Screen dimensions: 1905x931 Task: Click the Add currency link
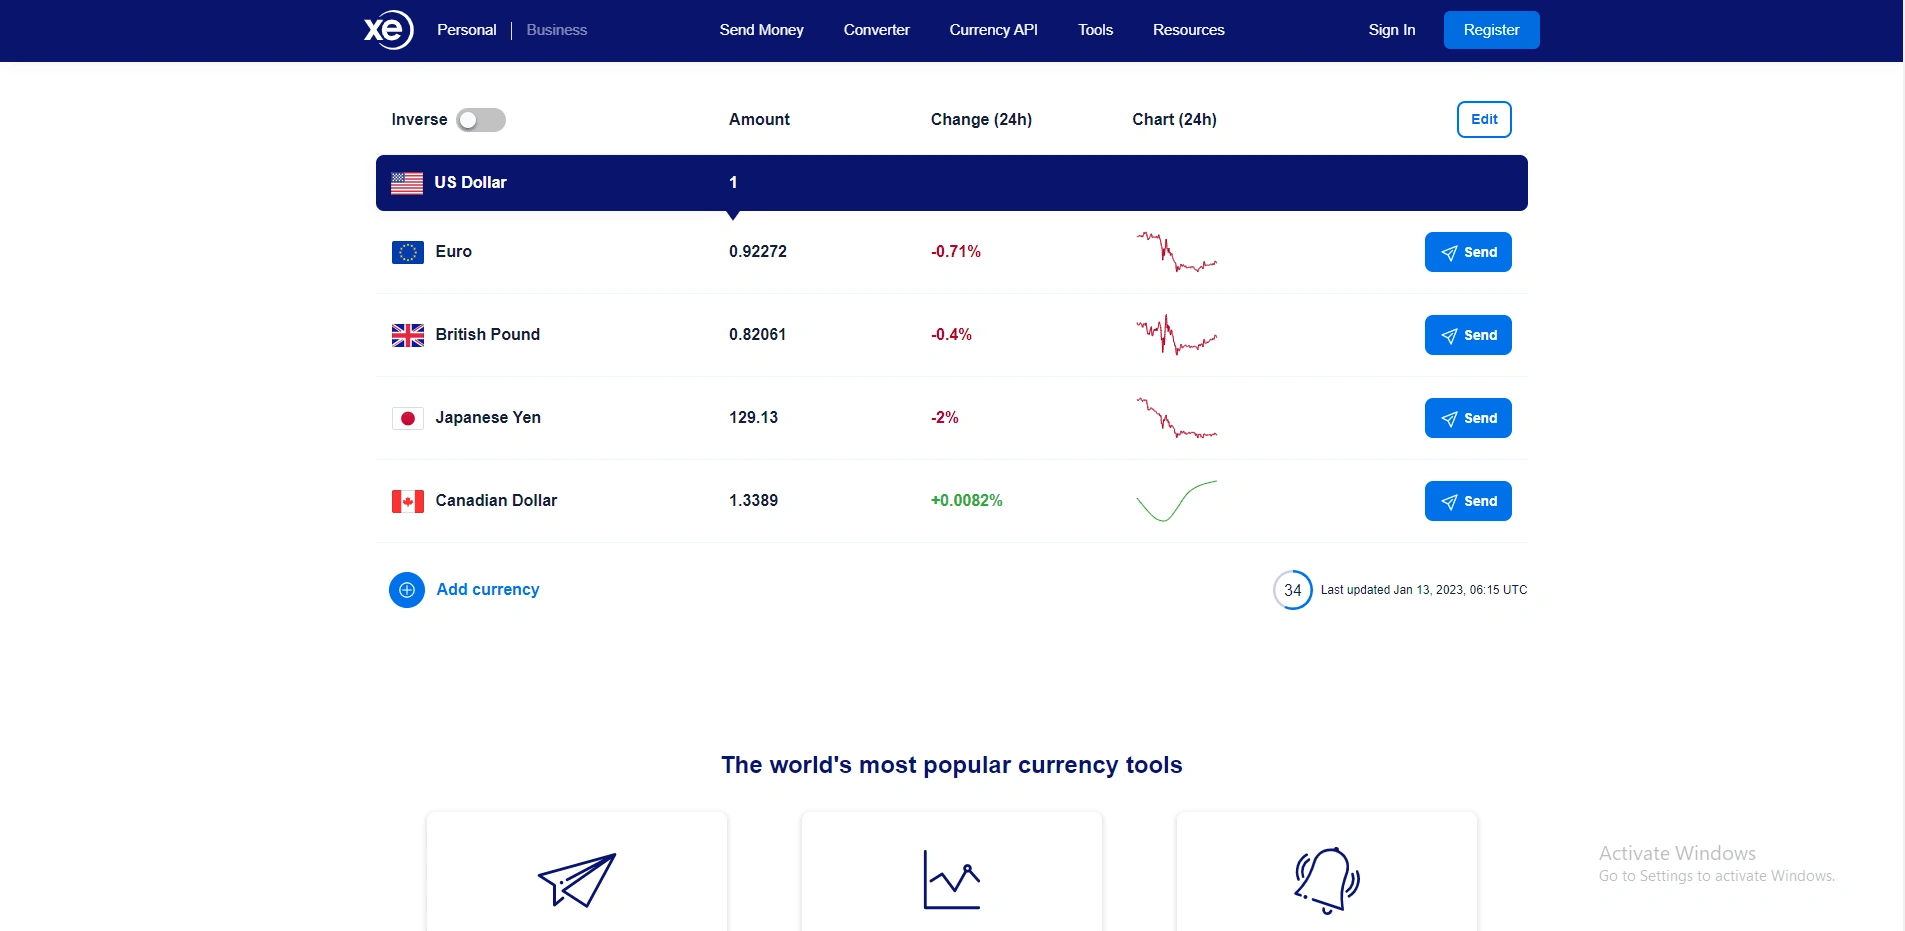(488, 590)
